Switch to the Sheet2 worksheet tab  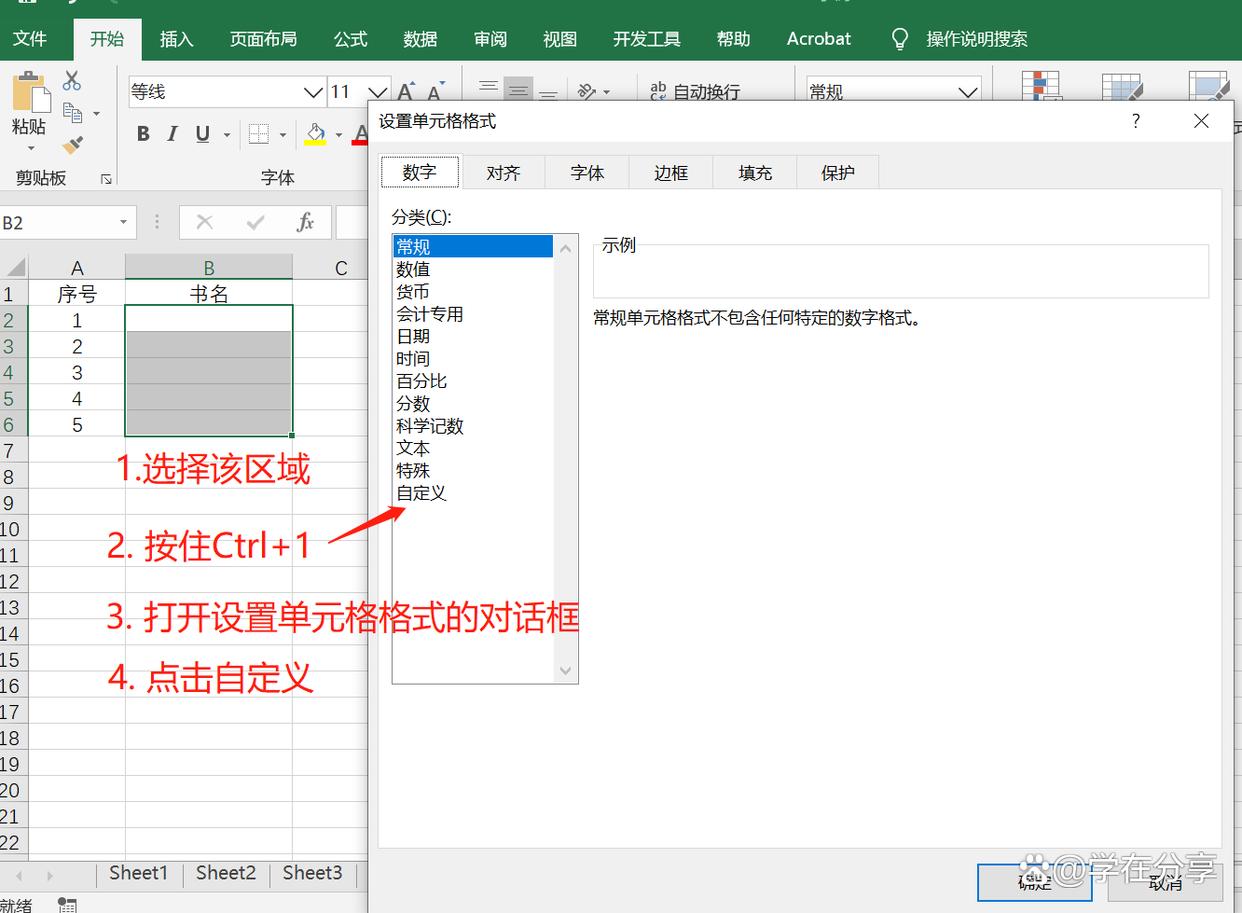(x=226, y=873)
